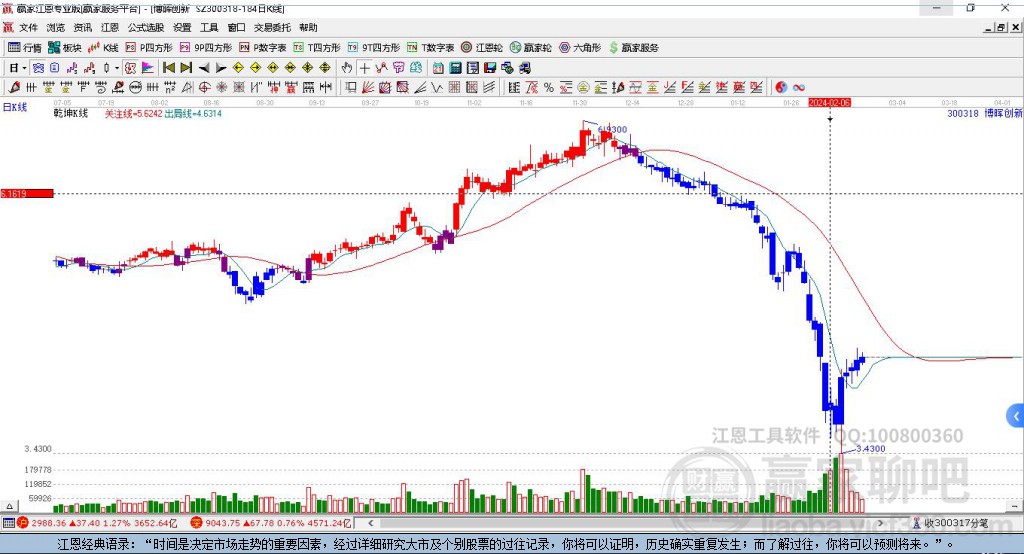1024x554 pixels.
Task: Click the blue side panel expand arrow
Action: click(1016, 416)
